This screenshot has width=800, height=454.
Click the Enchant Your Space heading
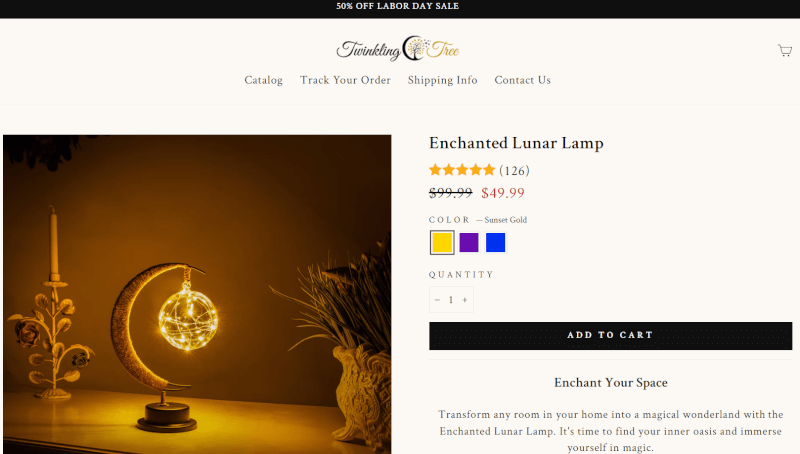(611, 383)
